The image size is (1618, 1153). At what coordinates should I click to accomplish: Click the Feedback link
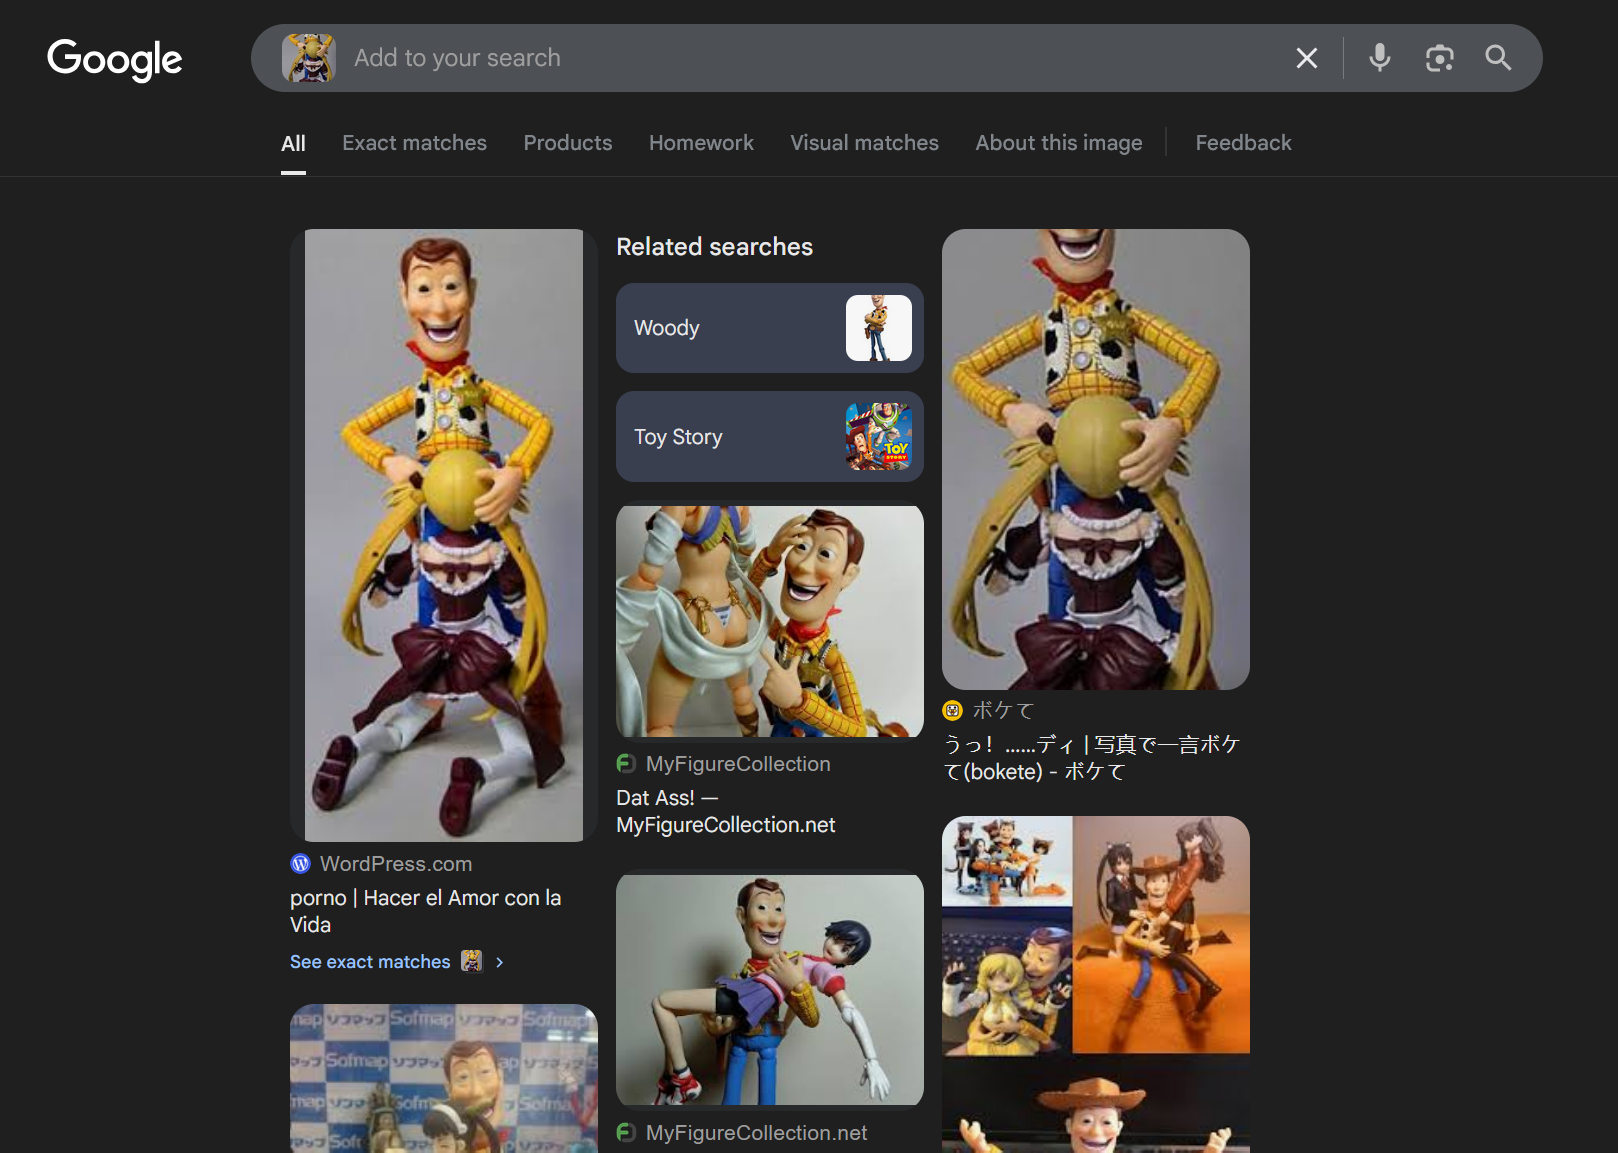(1243, 143)
